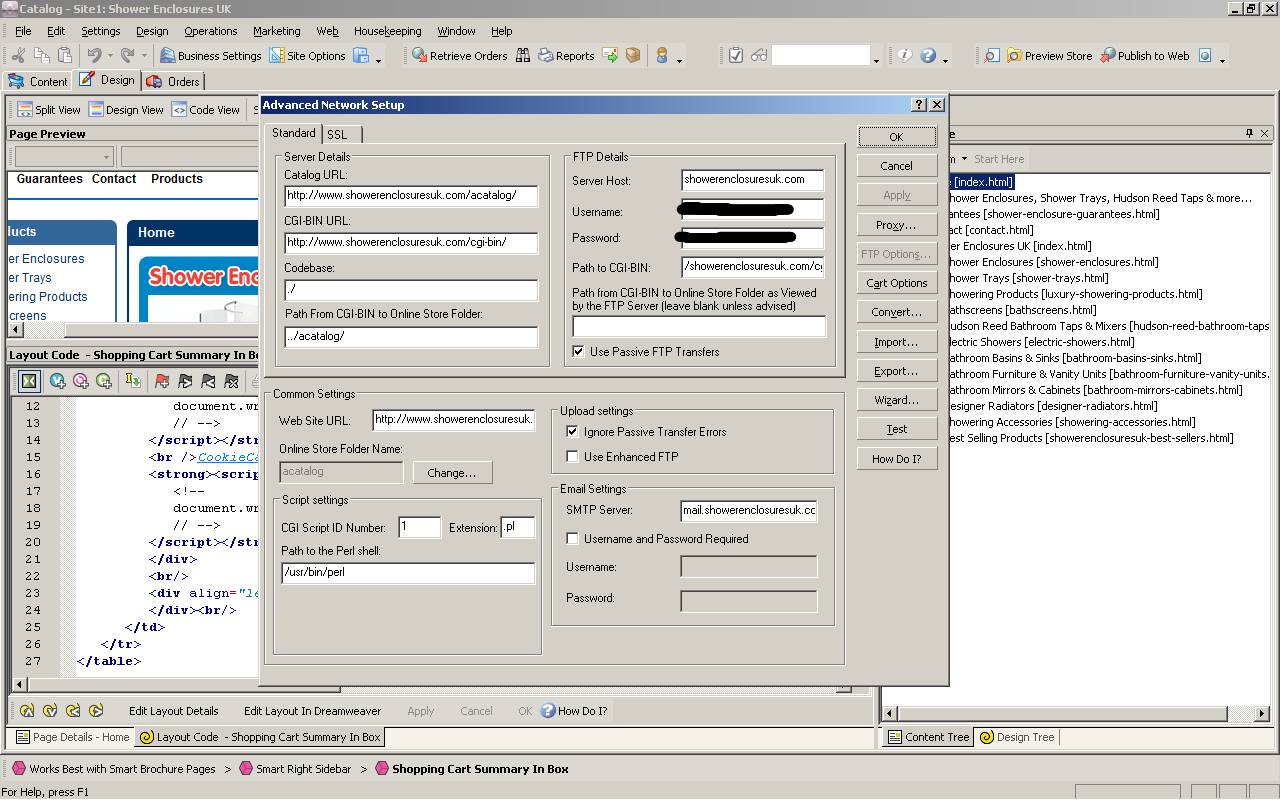Click into the Catalog URL field

(x=411, y=196)
